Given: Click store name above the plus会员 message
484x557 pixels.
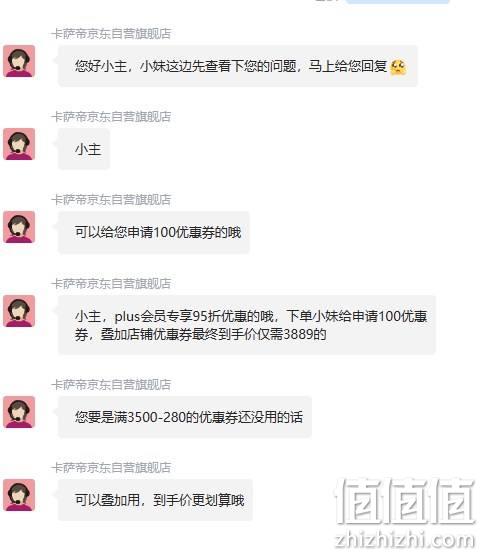Looking at the screenshot, I should (x=111, y=283).
